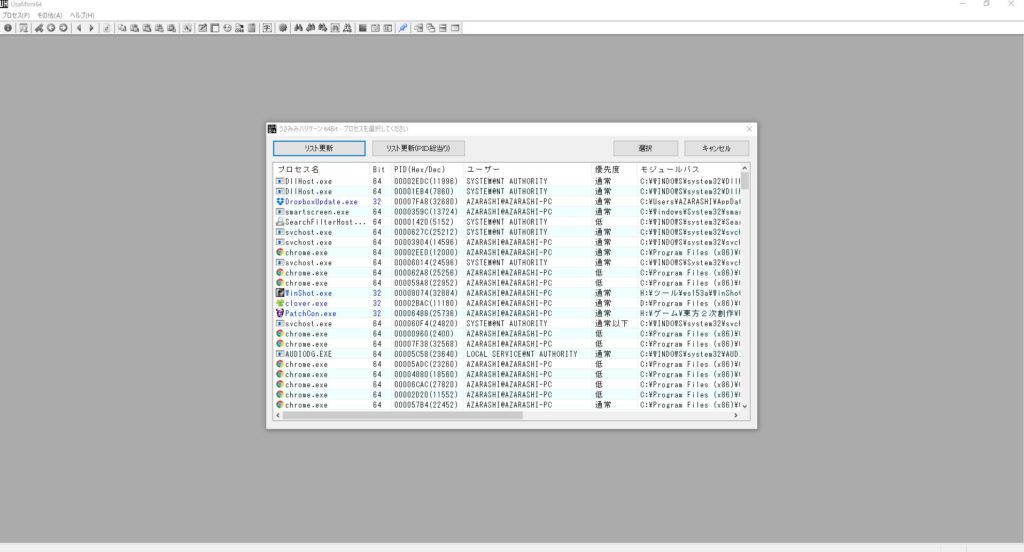Image resolution: width=1024 pixels, height=552 pixels.
Task: Click the 通常以下 priority cell
Action: [x=611, y=324]
